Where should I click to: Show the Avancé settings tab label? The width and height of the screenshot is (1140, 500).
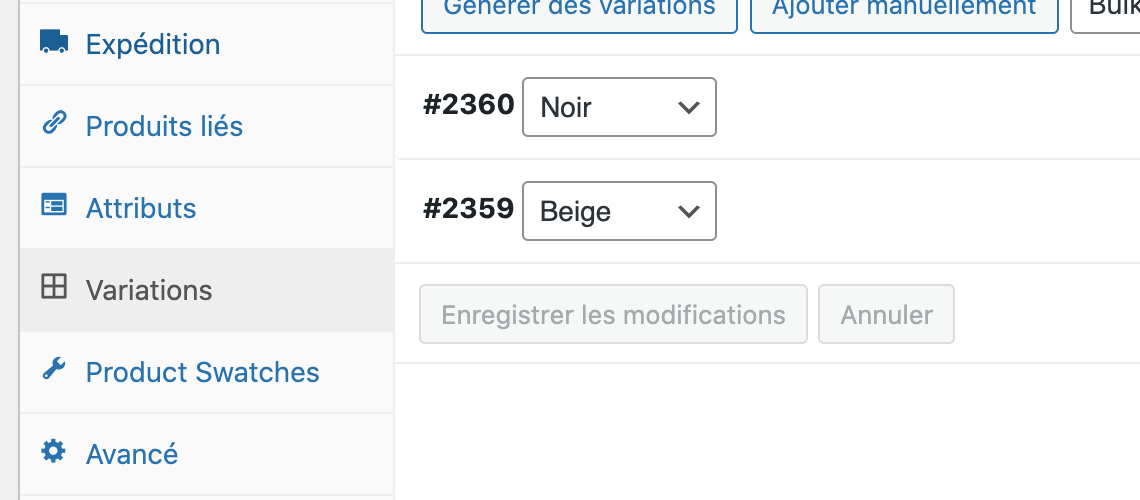click(x=132, y=454)
